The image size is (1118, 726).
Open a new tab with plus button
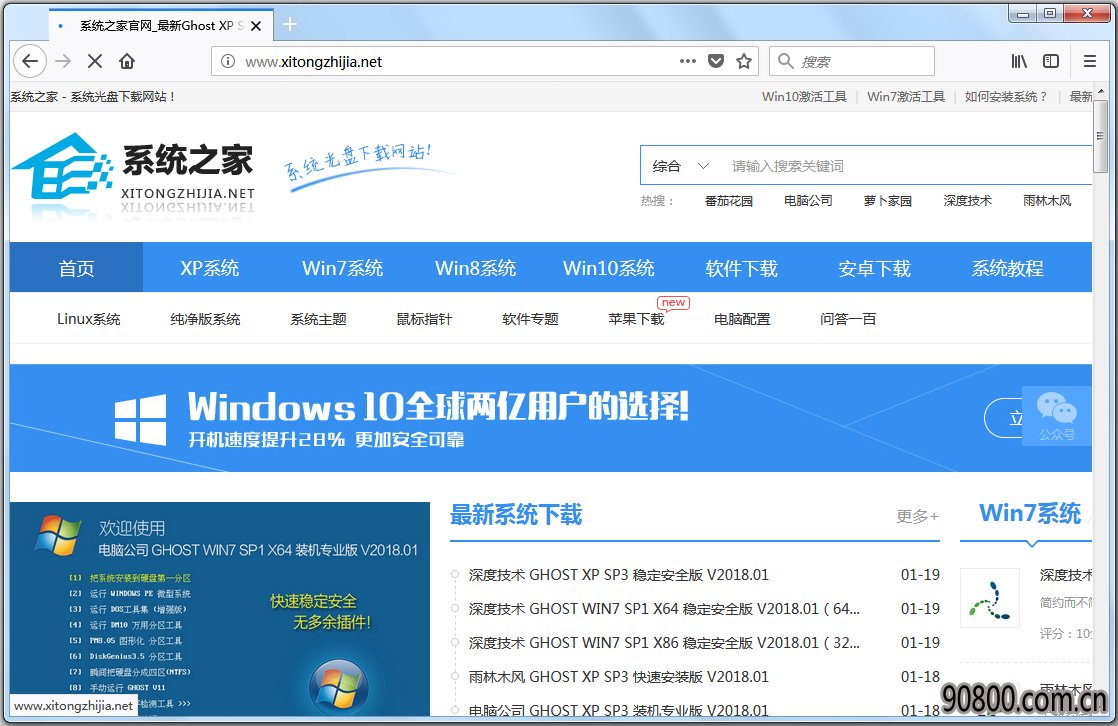point(289,24)
